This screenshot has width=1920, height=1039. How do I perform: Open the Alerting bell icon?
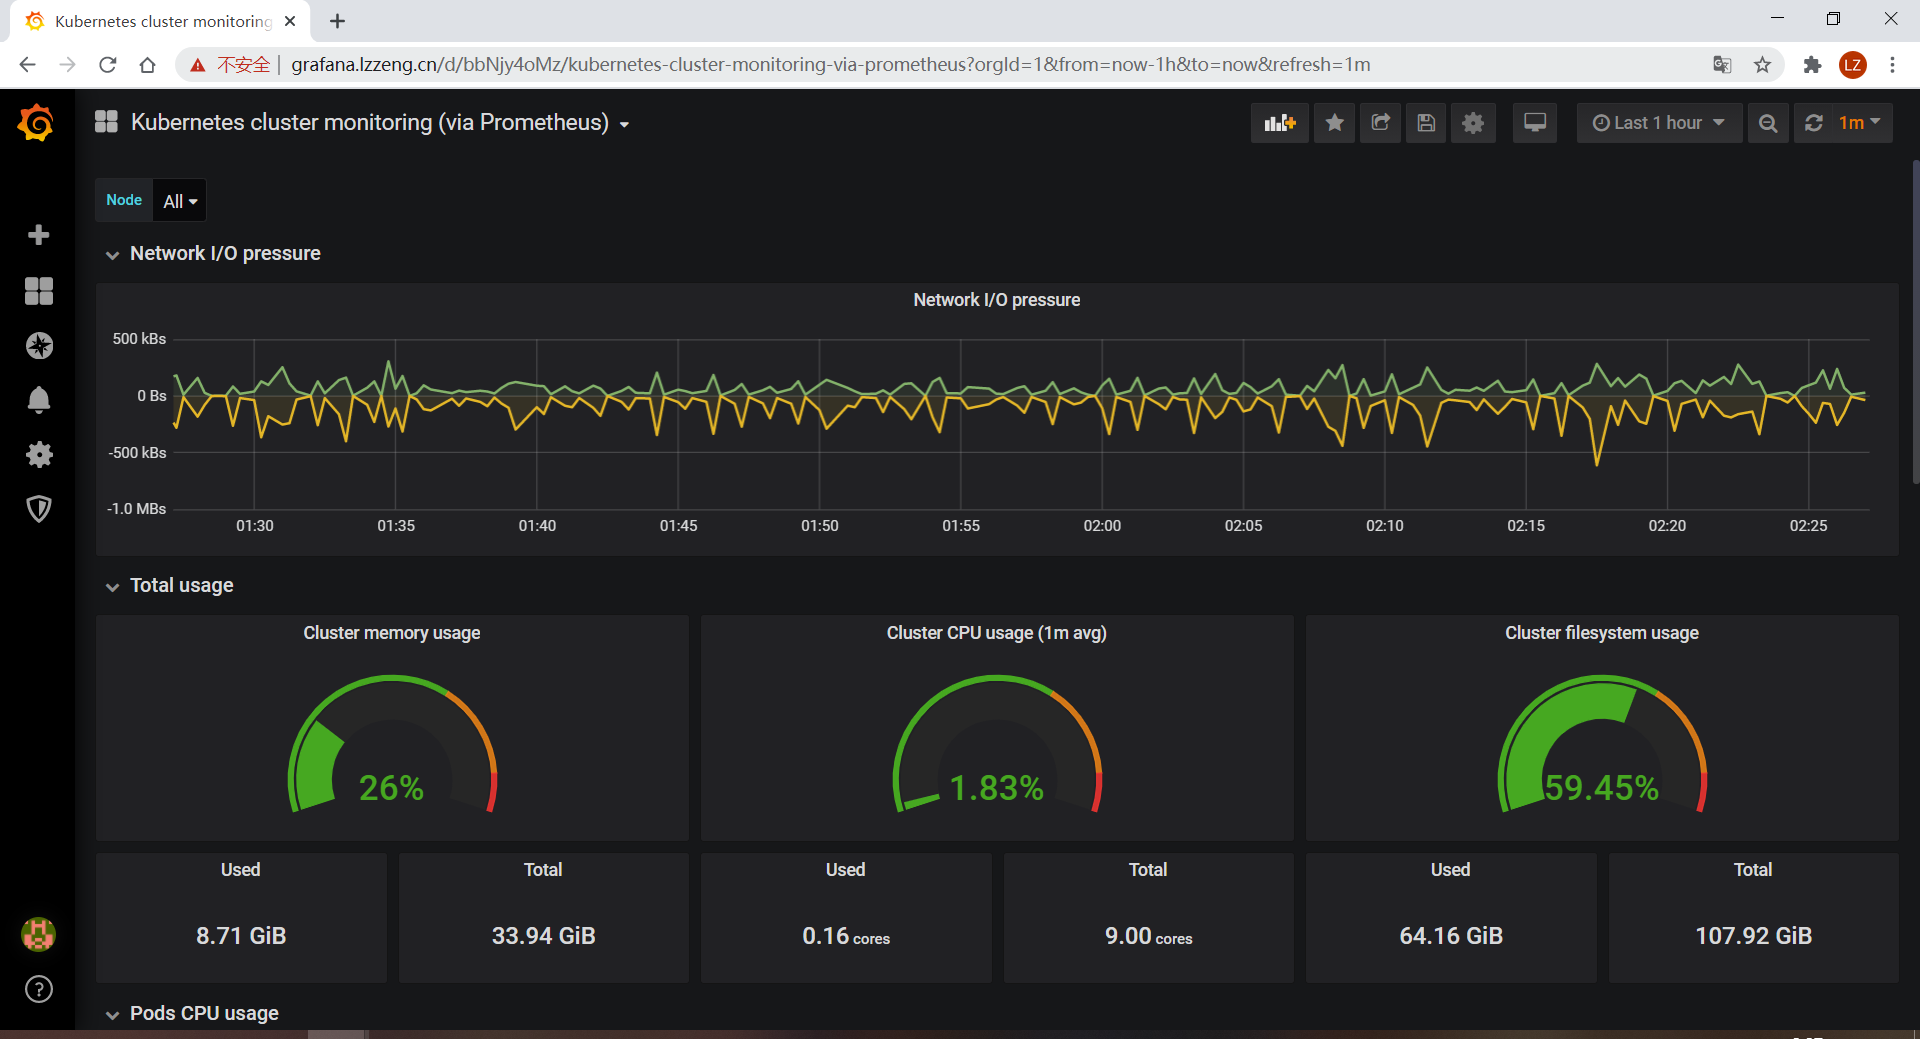38,400
